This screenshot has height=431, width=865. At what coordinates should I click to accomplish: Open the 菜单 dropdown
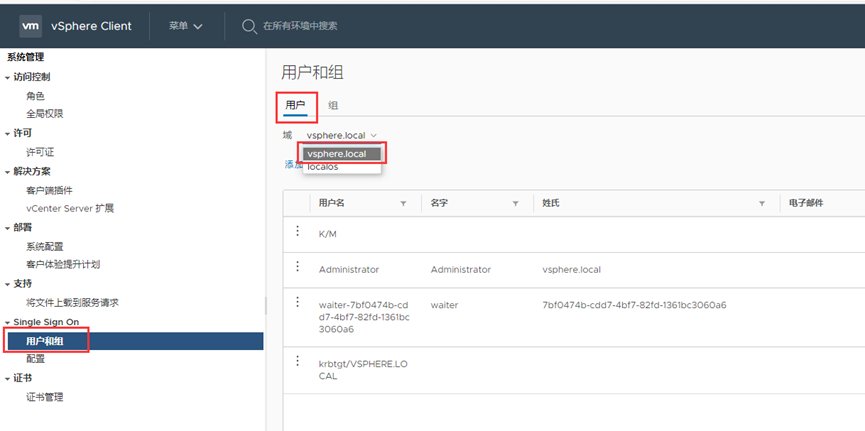pyautogui.click(x=186, y=26)
